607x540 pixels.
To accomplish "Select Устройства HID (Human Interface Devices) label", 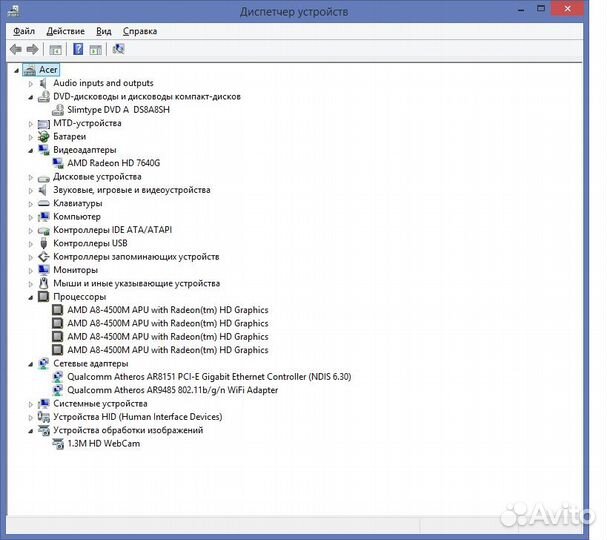I will click(138, 417).
